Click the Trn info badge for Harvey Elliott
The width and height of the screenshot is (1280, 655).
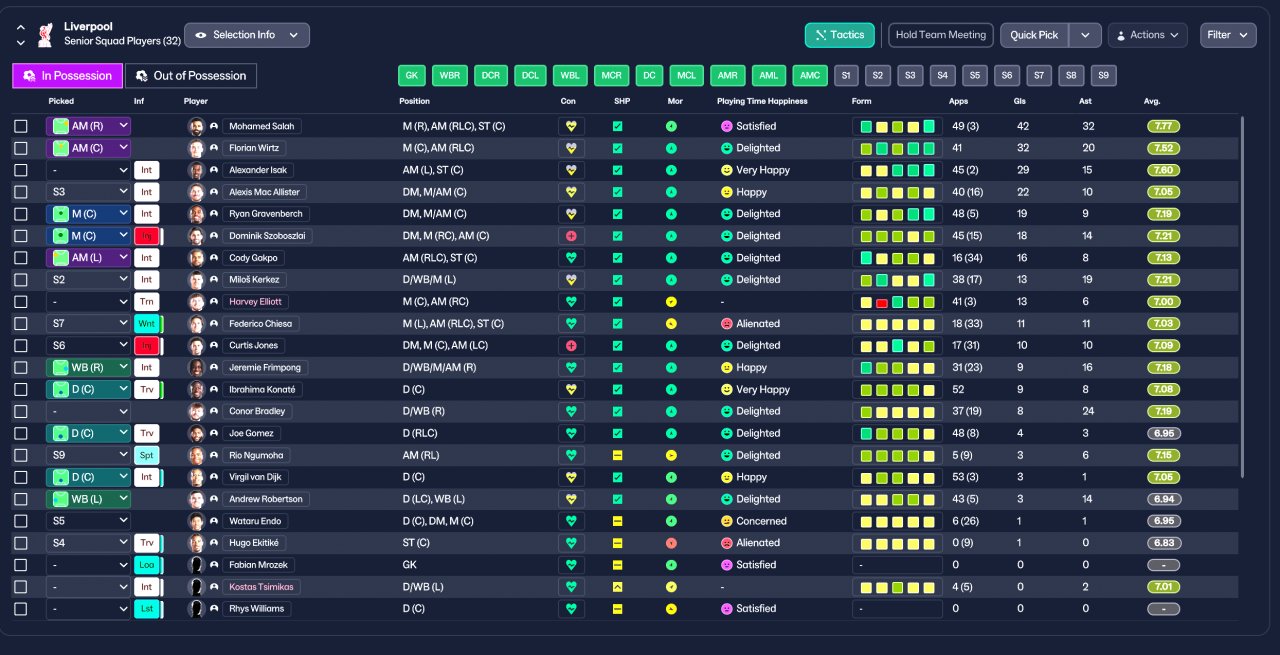[x=147, y=302]
